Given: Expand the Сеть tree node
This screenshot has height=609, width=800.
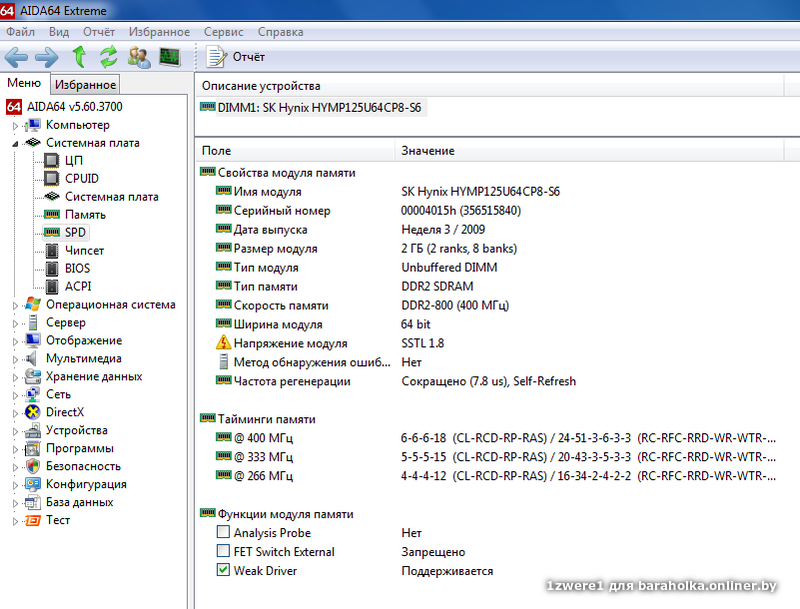Looking at the screenshot, I should click(15, 395).
